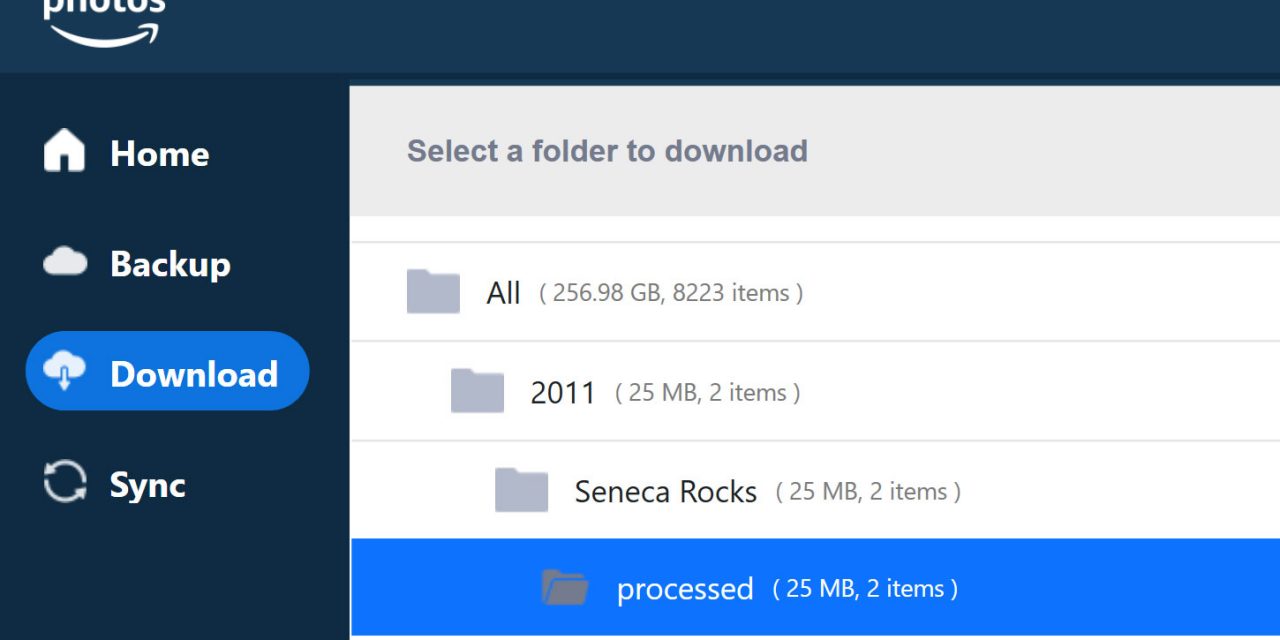This screenshot has height=640, width=1280.
Task: Click the Backup cloud icon
Action: [65, 262]
